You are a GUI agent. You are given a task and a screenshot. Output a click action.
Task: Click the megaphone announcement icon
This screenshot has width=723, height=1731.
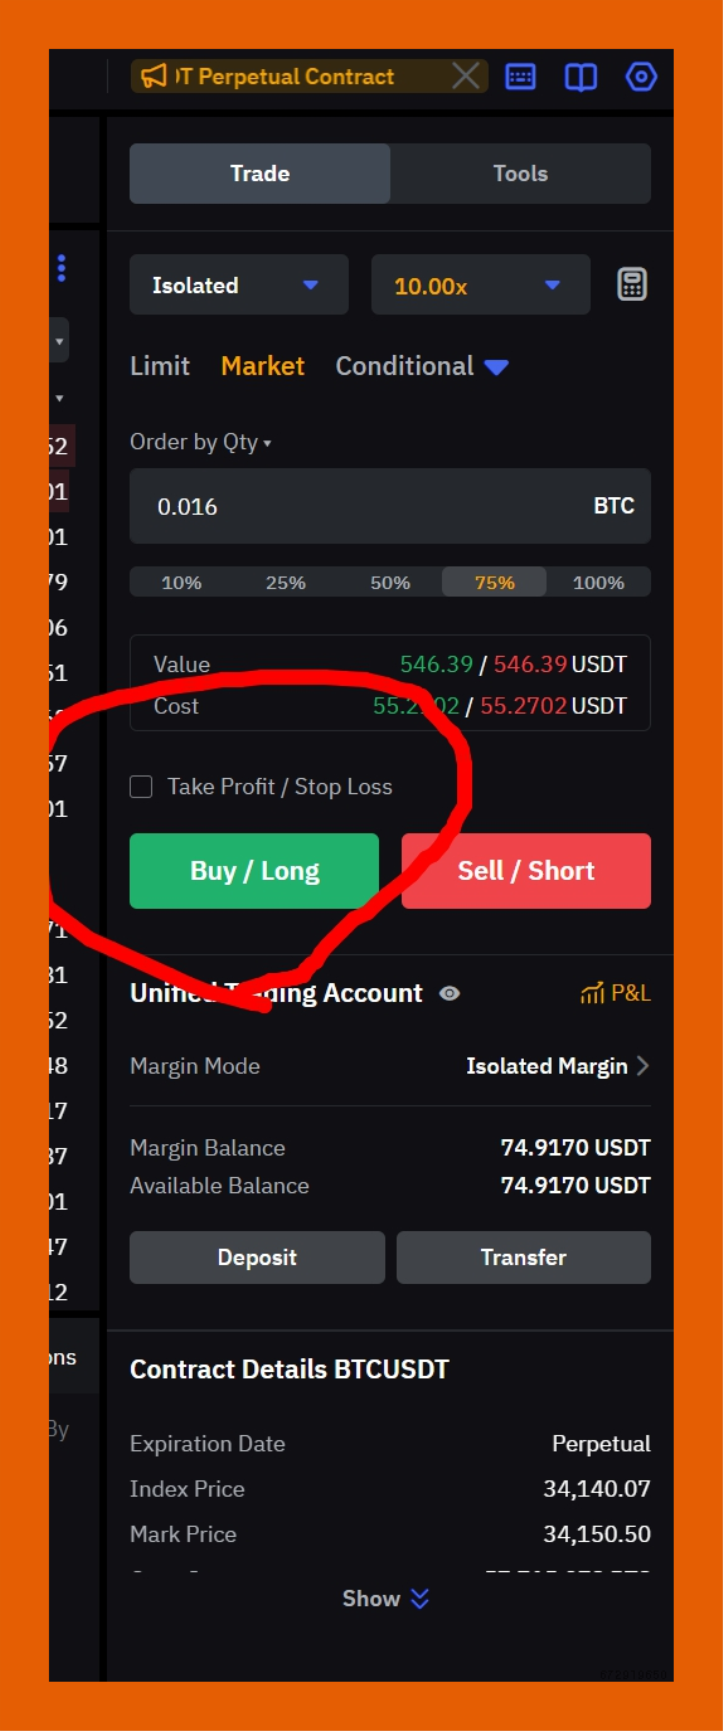tap(153, 76)
